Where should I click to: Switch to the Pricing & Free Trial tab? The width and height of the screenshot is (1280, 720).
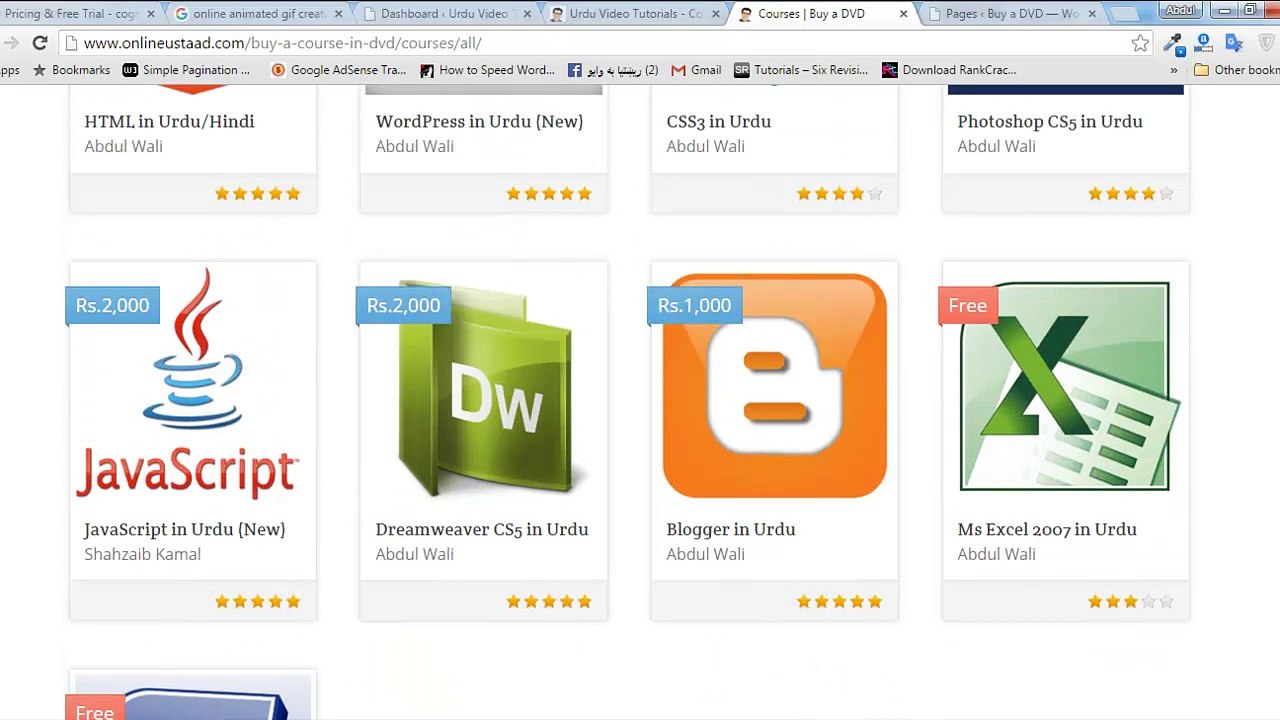pos(75,14)
